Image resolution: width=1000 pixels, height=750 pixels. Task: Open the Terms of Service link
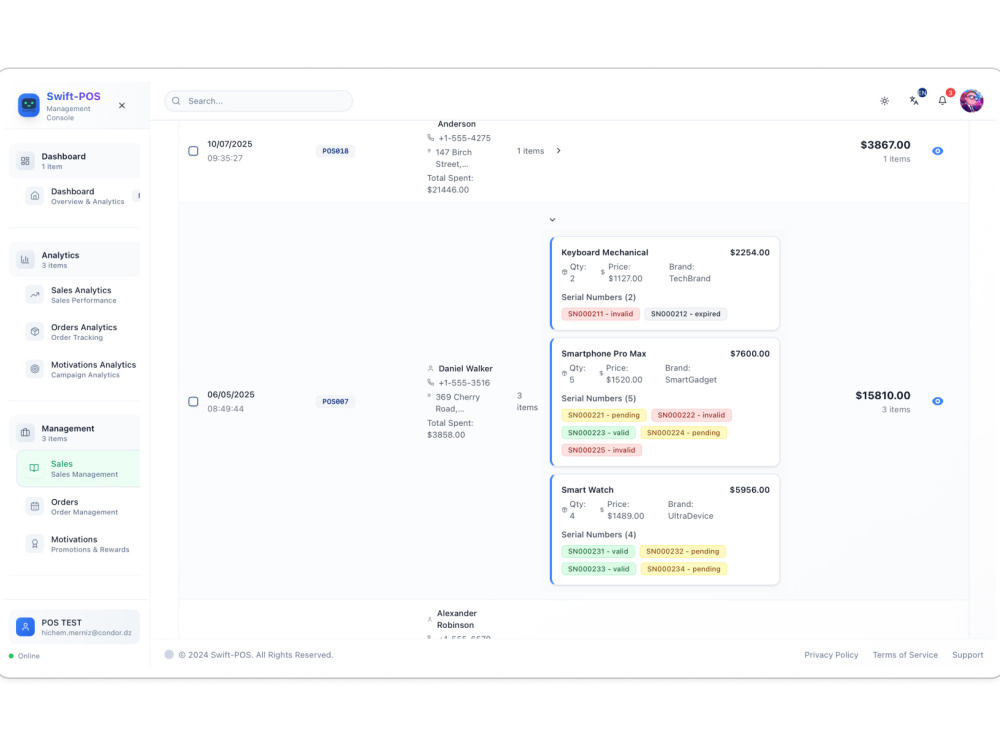(x=905, y=655)
